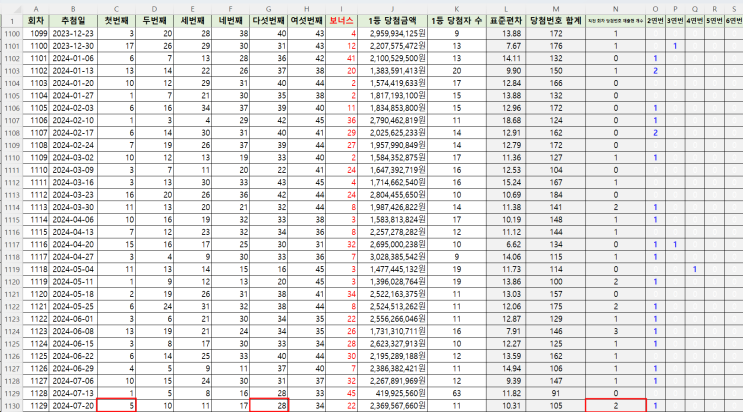Click the 회차 header cell

point(36,21)
